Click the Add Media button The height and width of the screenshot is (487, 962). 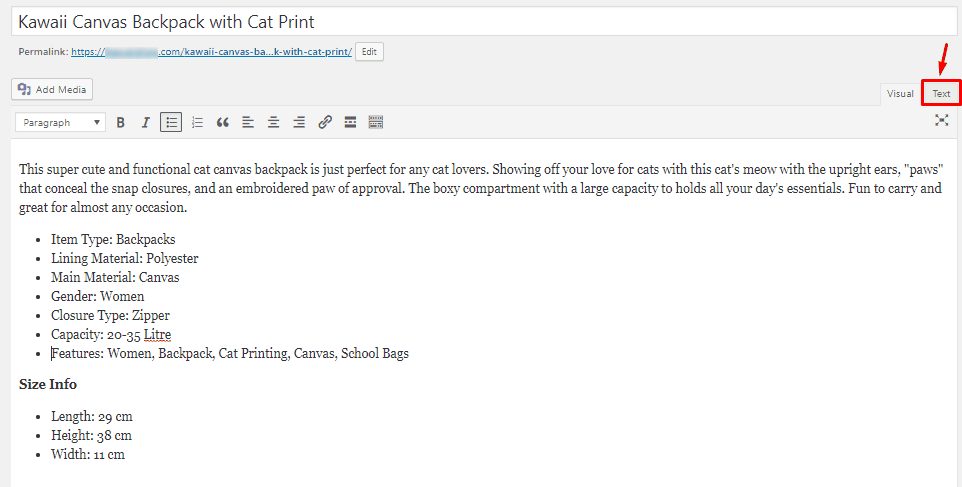(53, 90)
